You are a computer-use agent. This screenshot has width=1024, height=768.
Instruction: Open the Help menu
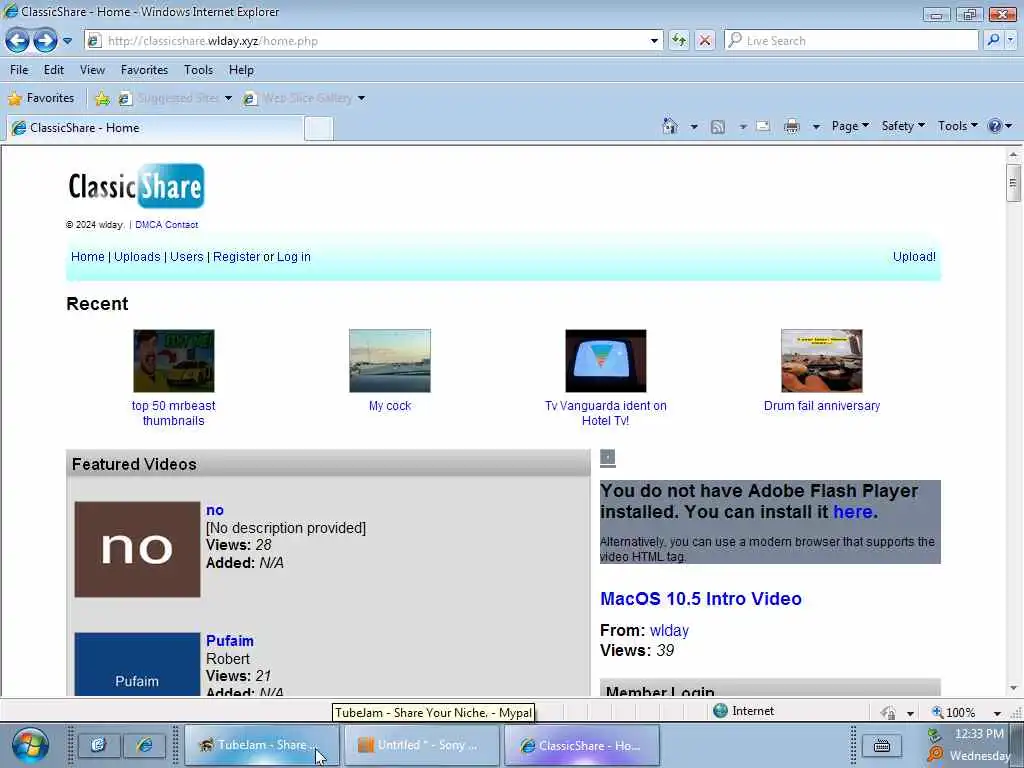point(241,70)
